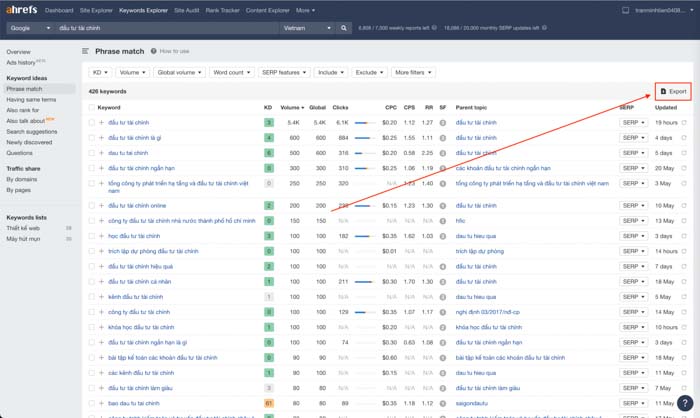Click the Export button
This screenshot has height=418, width=700.
(x=673, y=91)
